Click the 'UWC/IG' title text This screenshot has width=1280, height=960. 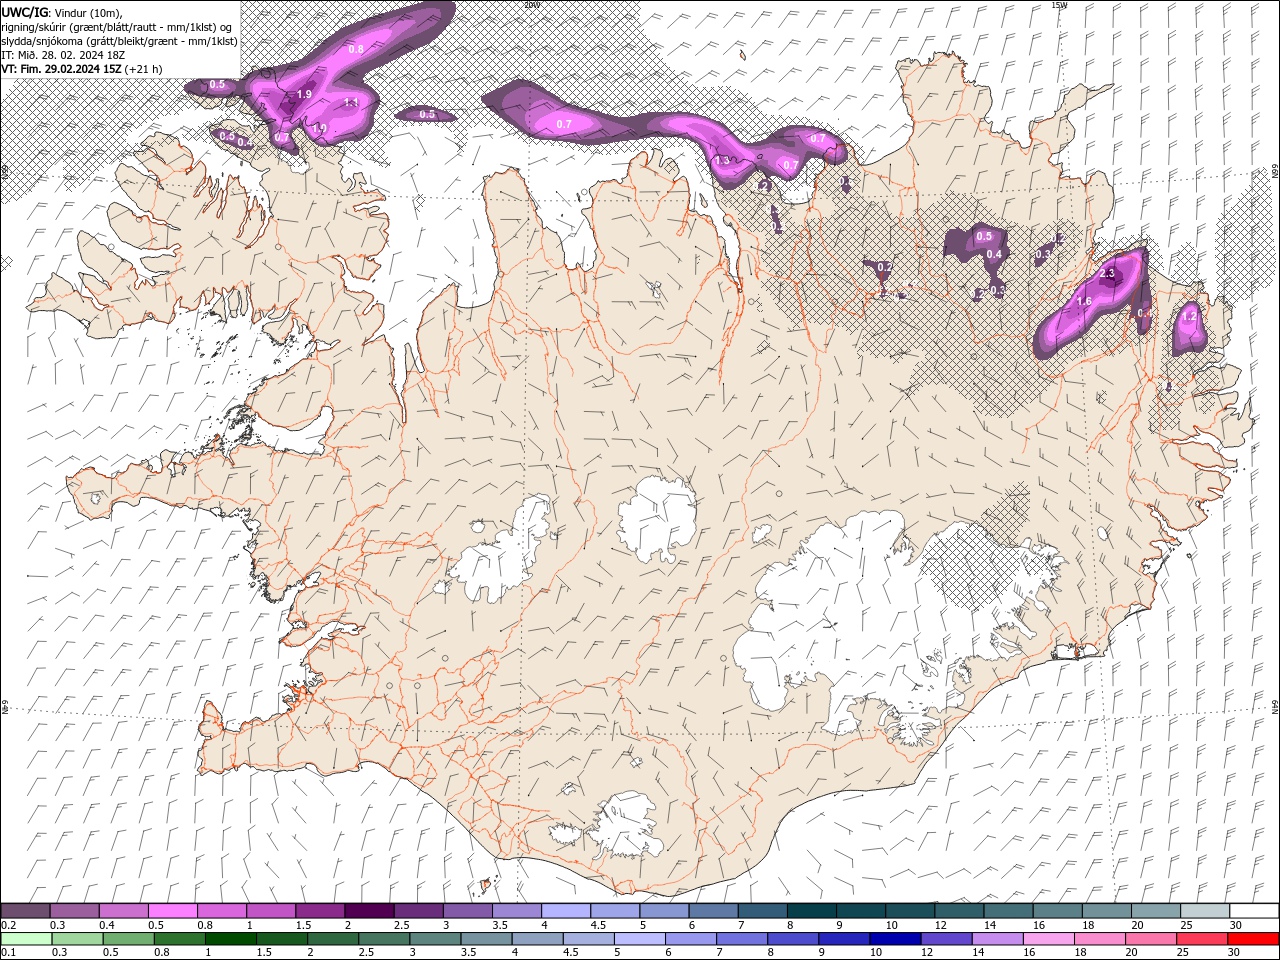click(x=24, y=12)
